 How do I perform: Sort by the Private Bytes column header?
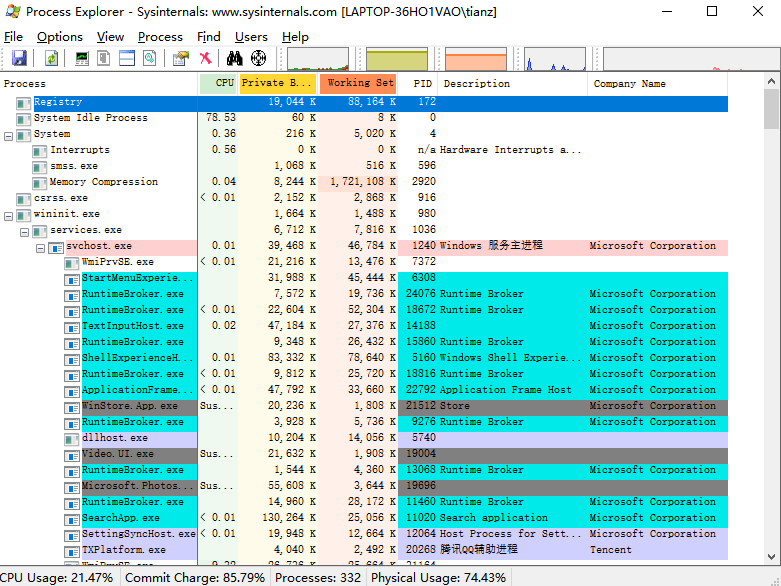click(278, 83)
